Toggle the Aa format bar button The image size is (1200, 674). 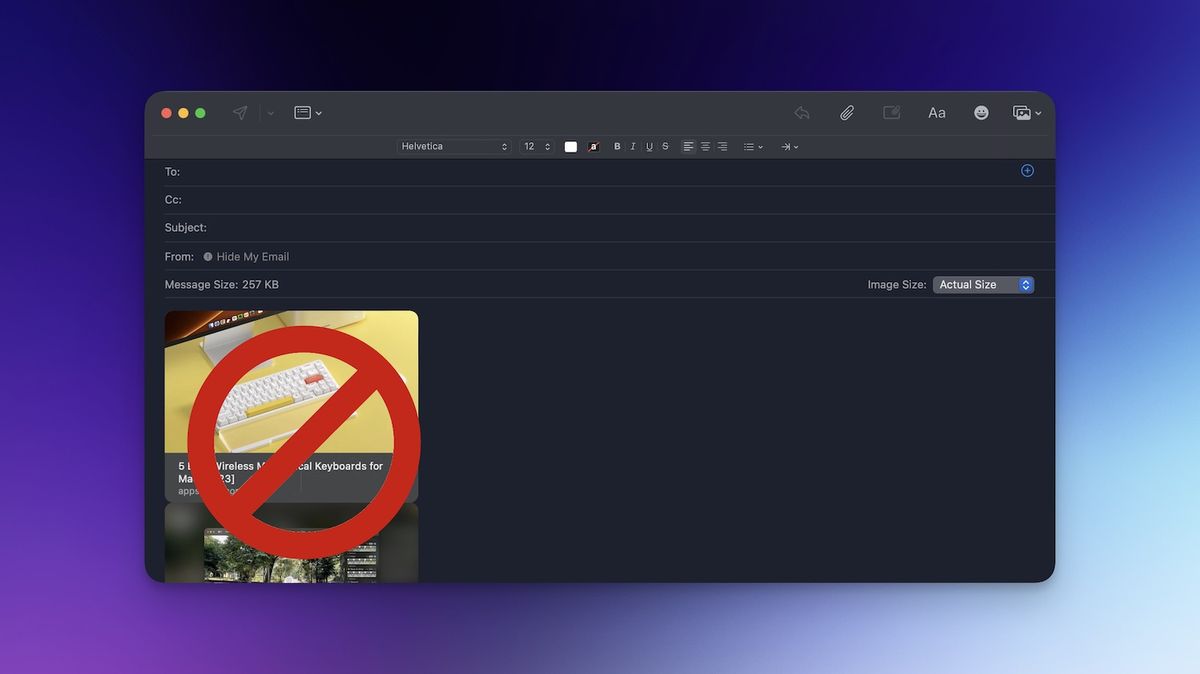(936, 113)
